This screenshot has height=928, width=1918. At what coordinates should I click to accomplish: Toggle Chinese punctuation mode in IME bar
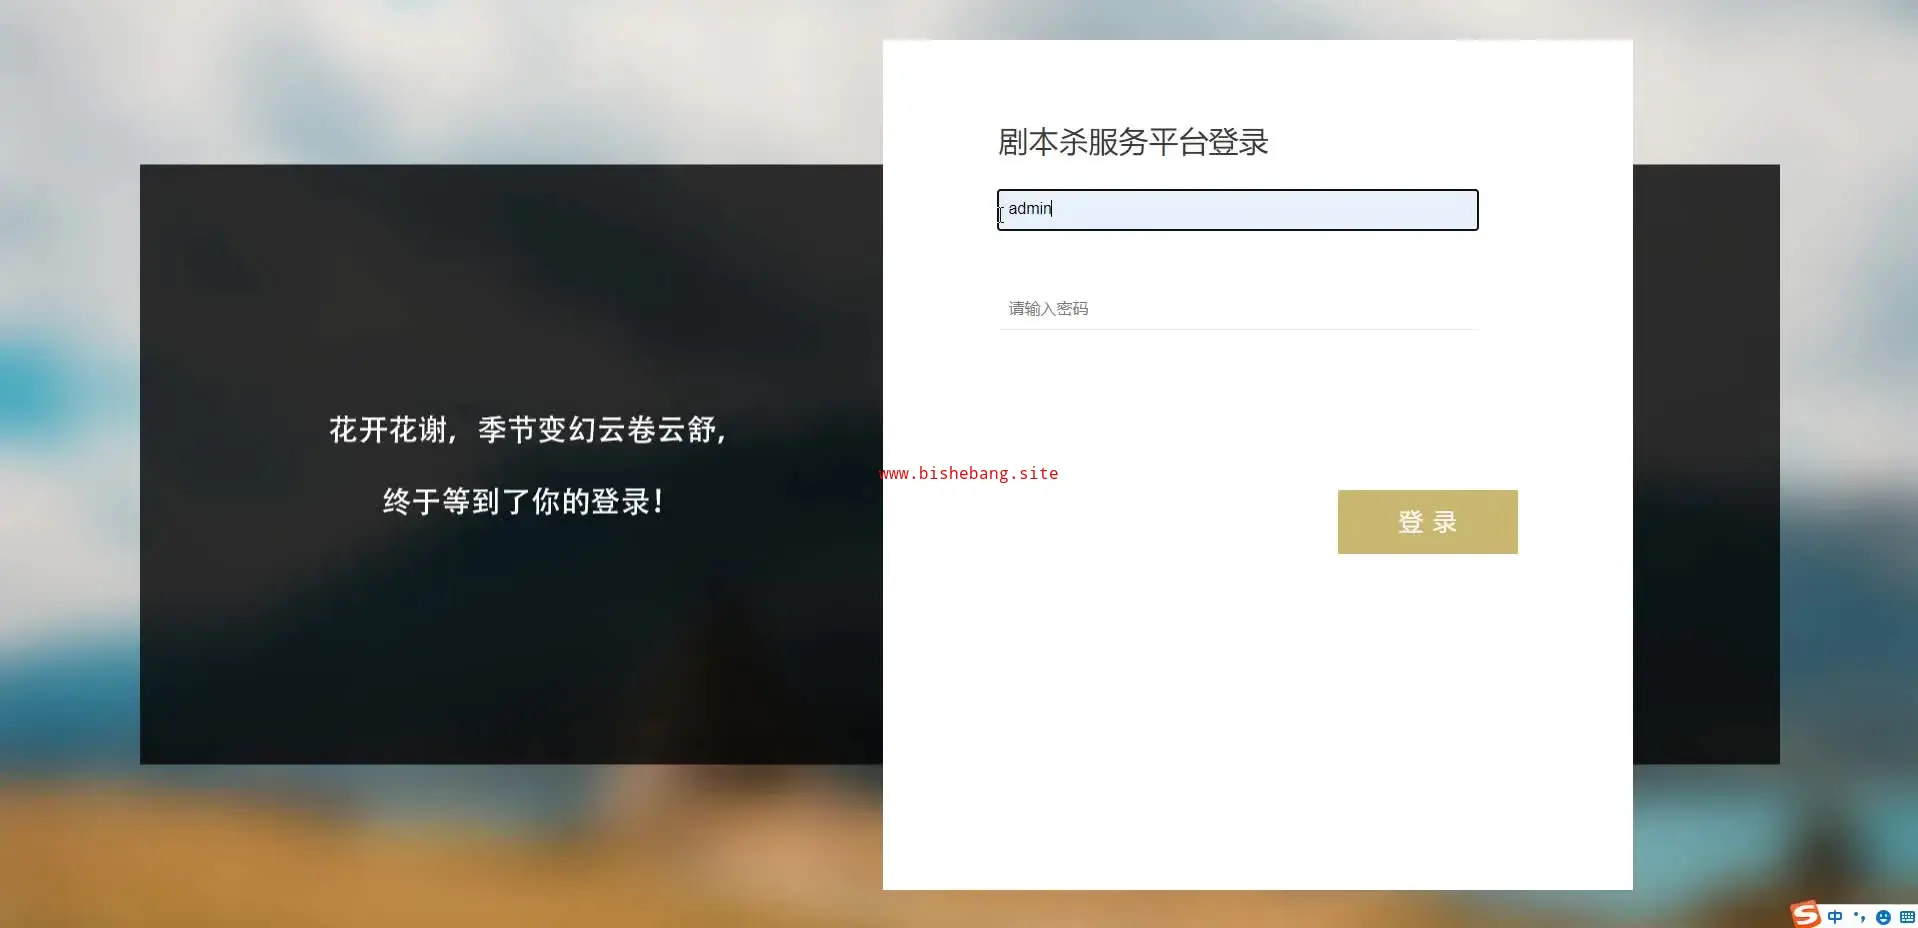pos(1859,917)
